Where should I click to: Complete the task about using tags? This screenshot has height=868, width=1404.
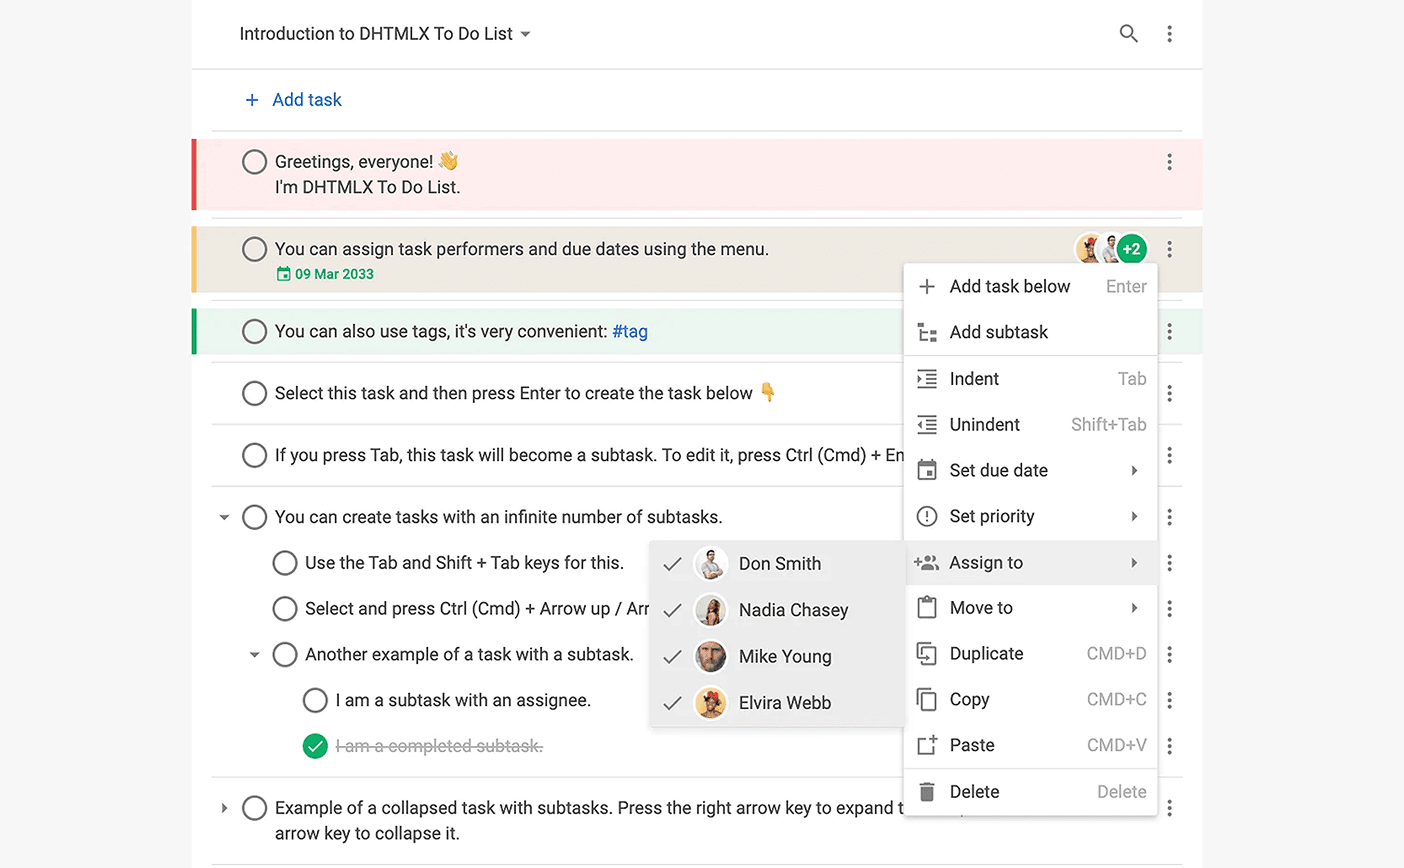[254, 332]
